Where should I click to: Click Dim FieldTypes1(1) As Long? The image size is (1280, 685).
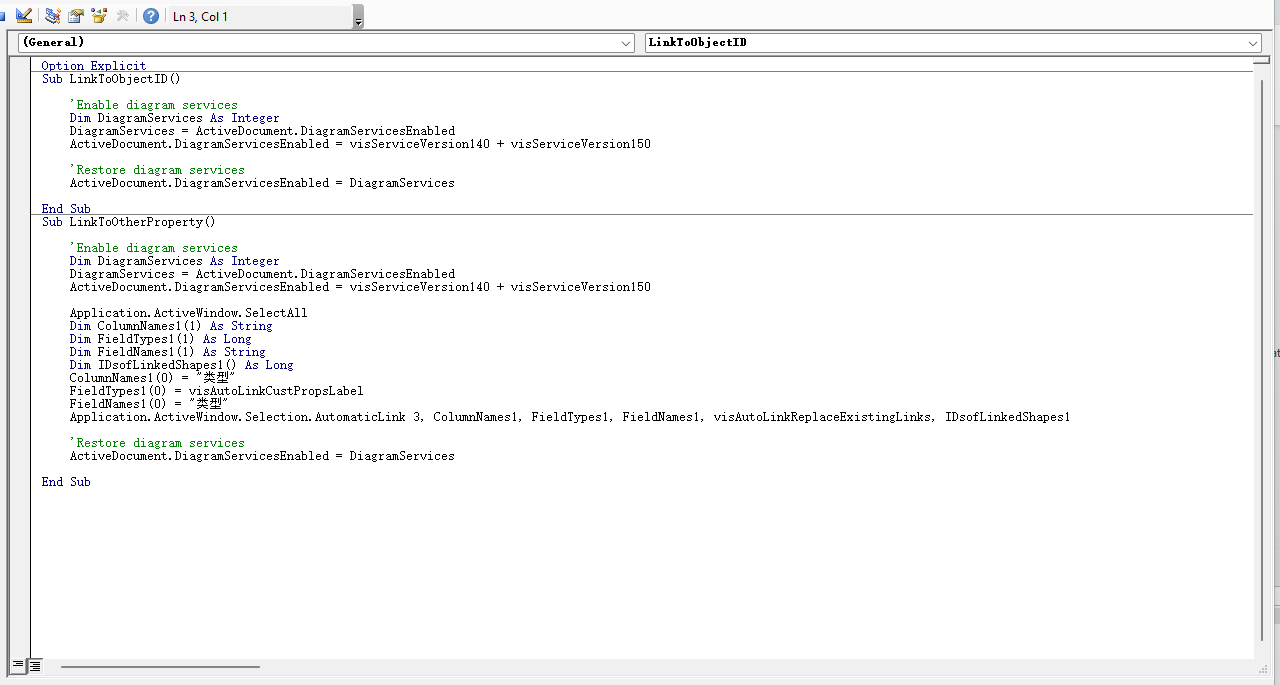(x=161, y=339)
